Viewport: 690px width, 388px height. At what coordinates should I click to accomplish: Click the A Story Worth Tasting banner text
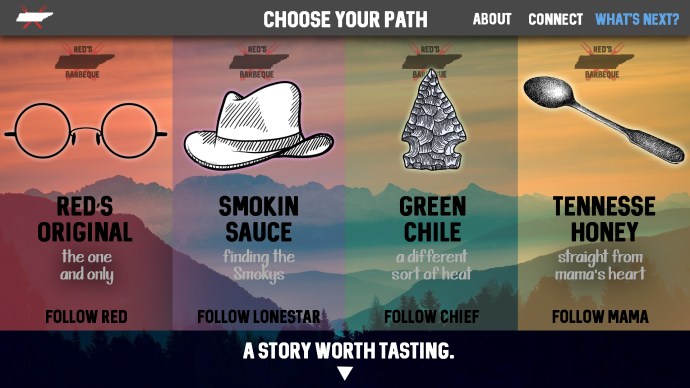point(348,351)
